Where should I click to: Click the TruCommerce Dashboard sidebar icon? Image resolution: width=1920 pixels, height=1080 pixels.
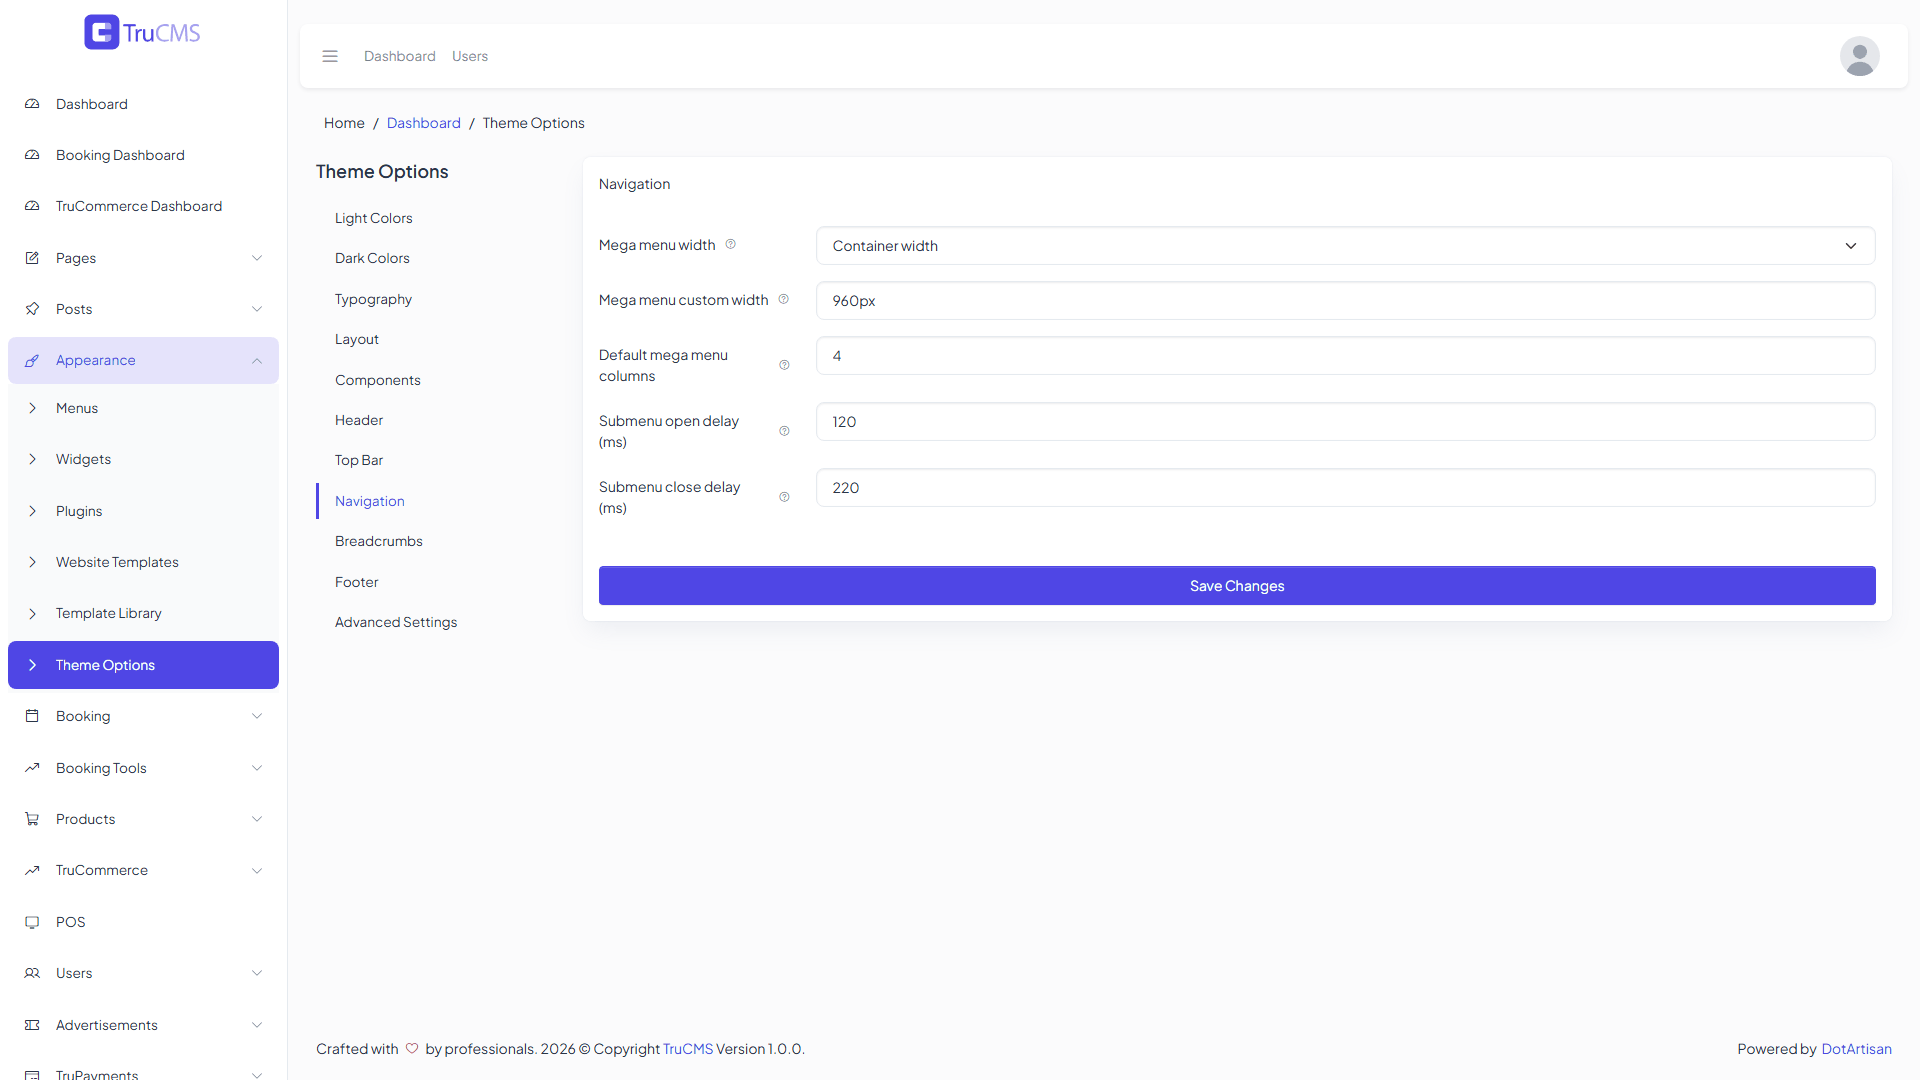click(32, 206)
